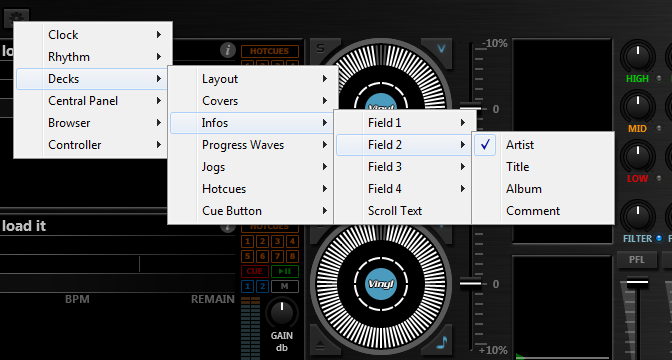Viewport: 672px width, 360px height.
Task: Click the channel volume fader below PFL
Action: point(637,283)
